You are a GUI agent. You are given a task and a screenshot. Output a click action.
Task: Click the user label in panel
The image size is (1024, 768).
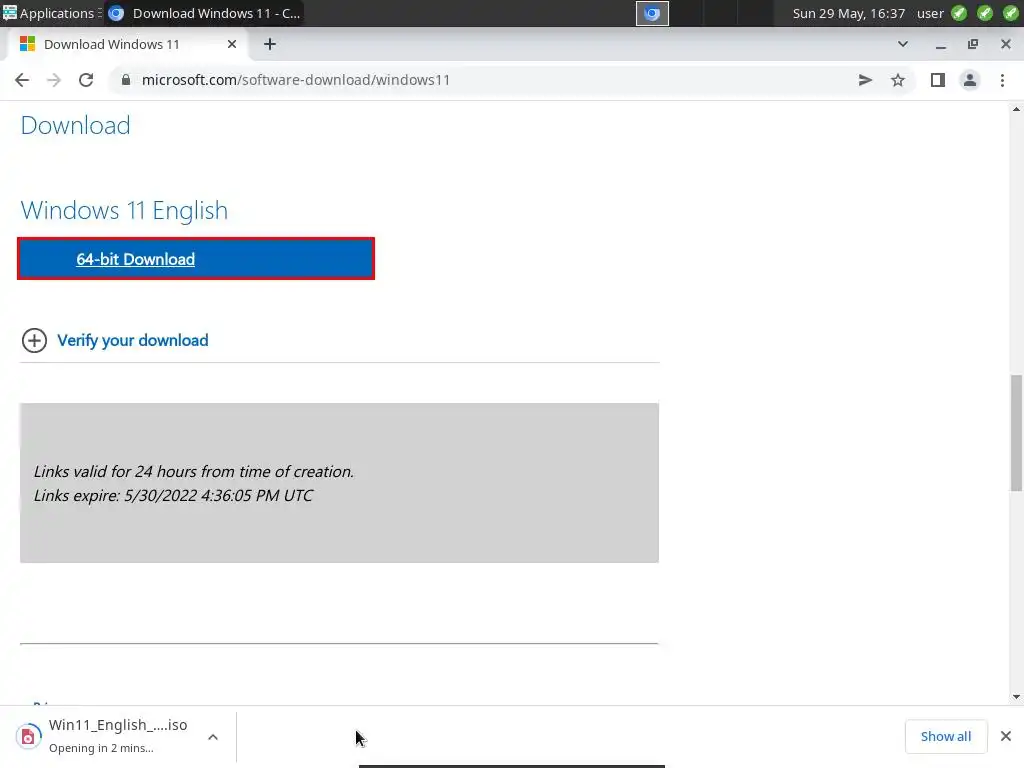pos(930,13)
